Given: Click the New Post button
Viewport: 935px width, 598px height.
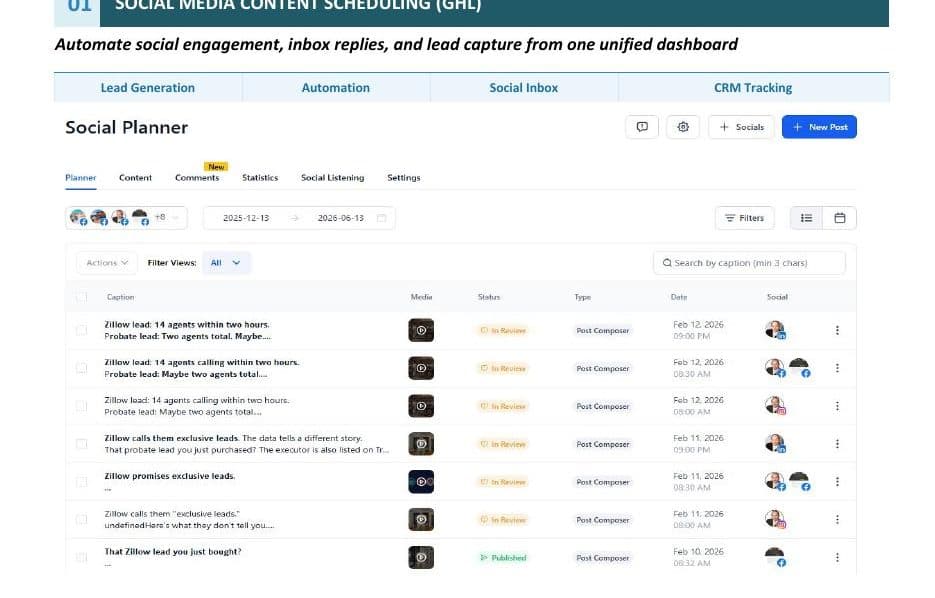Looking at the screenshot, I should tap(819, 127).
